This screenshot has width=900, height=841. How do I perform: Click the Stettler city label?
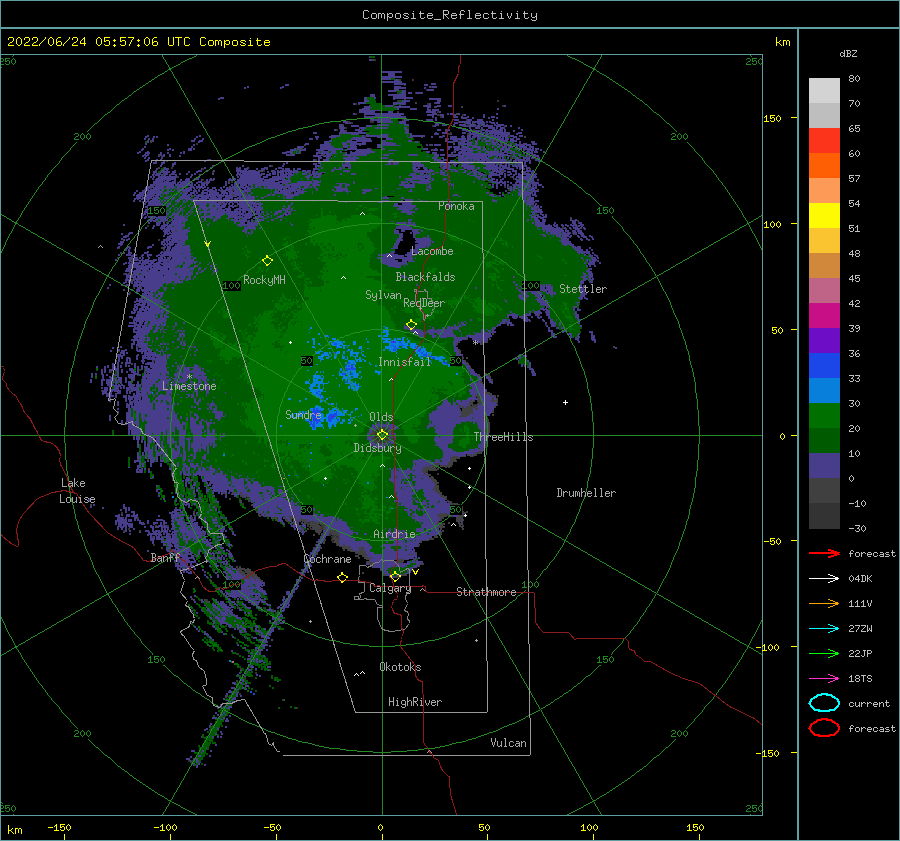tap(583, 289)
